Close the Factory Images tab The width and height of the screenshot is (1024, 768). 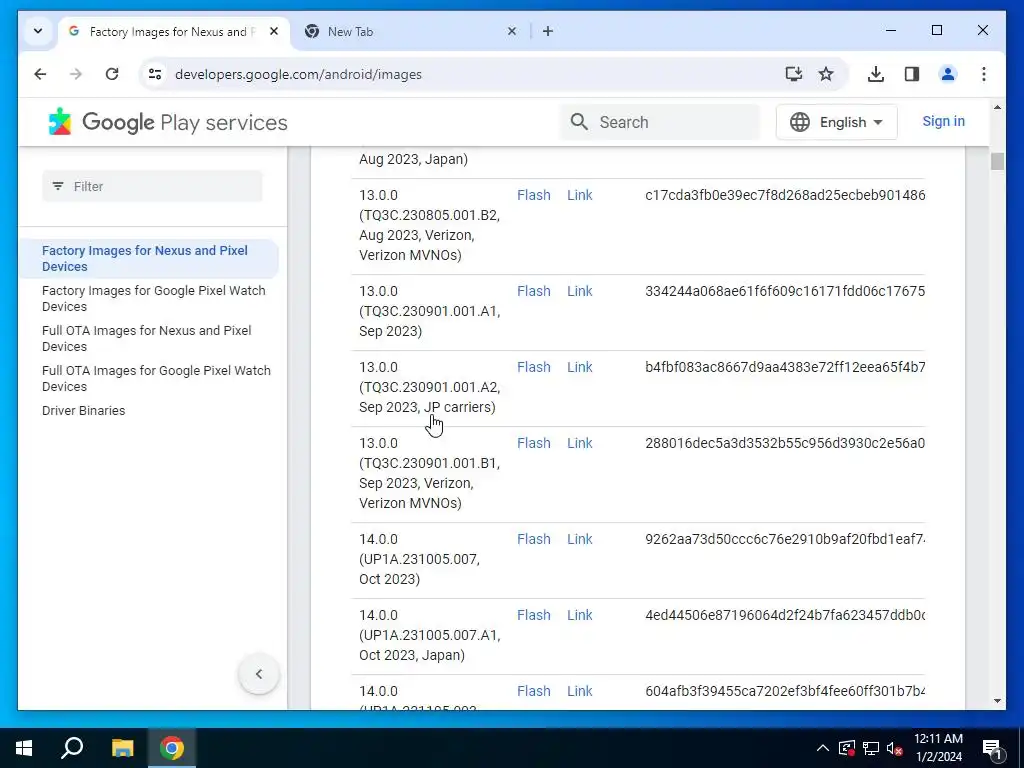click(x=274, y=31)
